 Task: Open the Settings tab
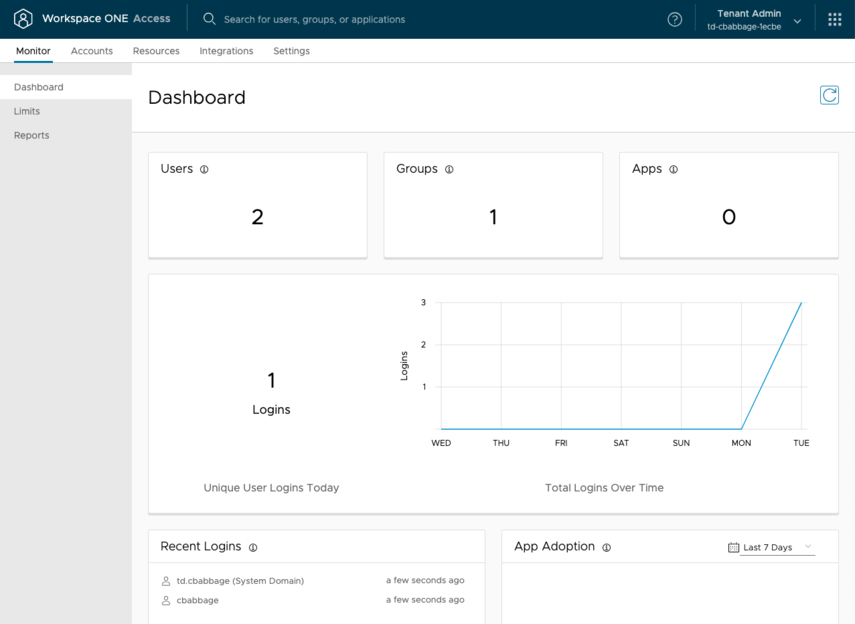click(291, 51)
